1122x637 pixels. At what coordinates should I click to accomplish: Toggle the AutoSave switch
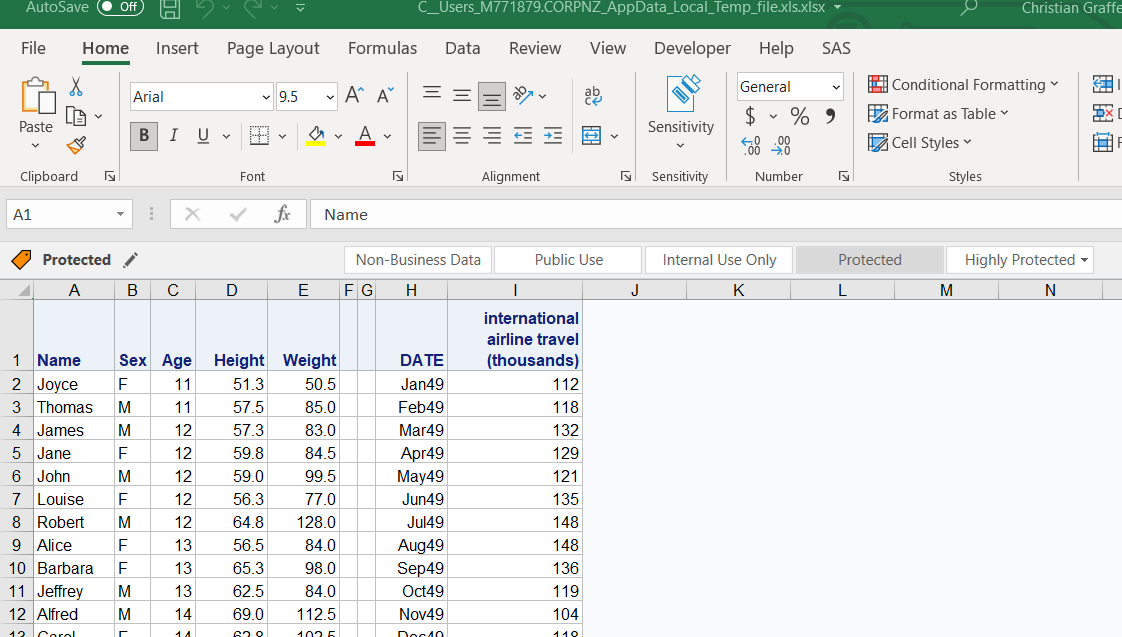pos(120,8)
